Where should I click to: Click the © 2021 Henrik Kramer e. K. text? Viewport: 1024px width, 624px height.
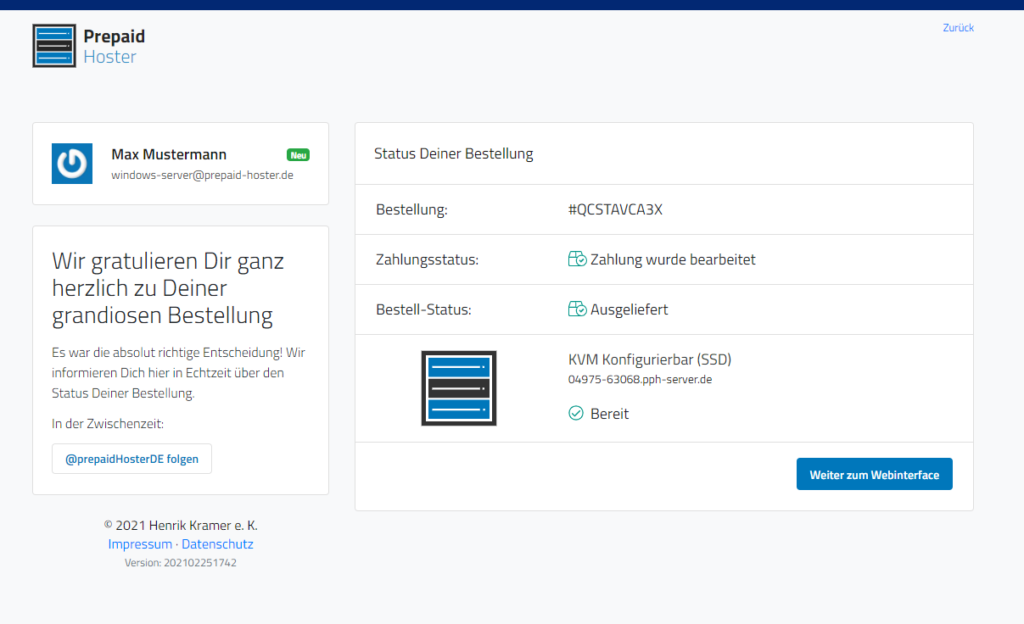[180, 525]
